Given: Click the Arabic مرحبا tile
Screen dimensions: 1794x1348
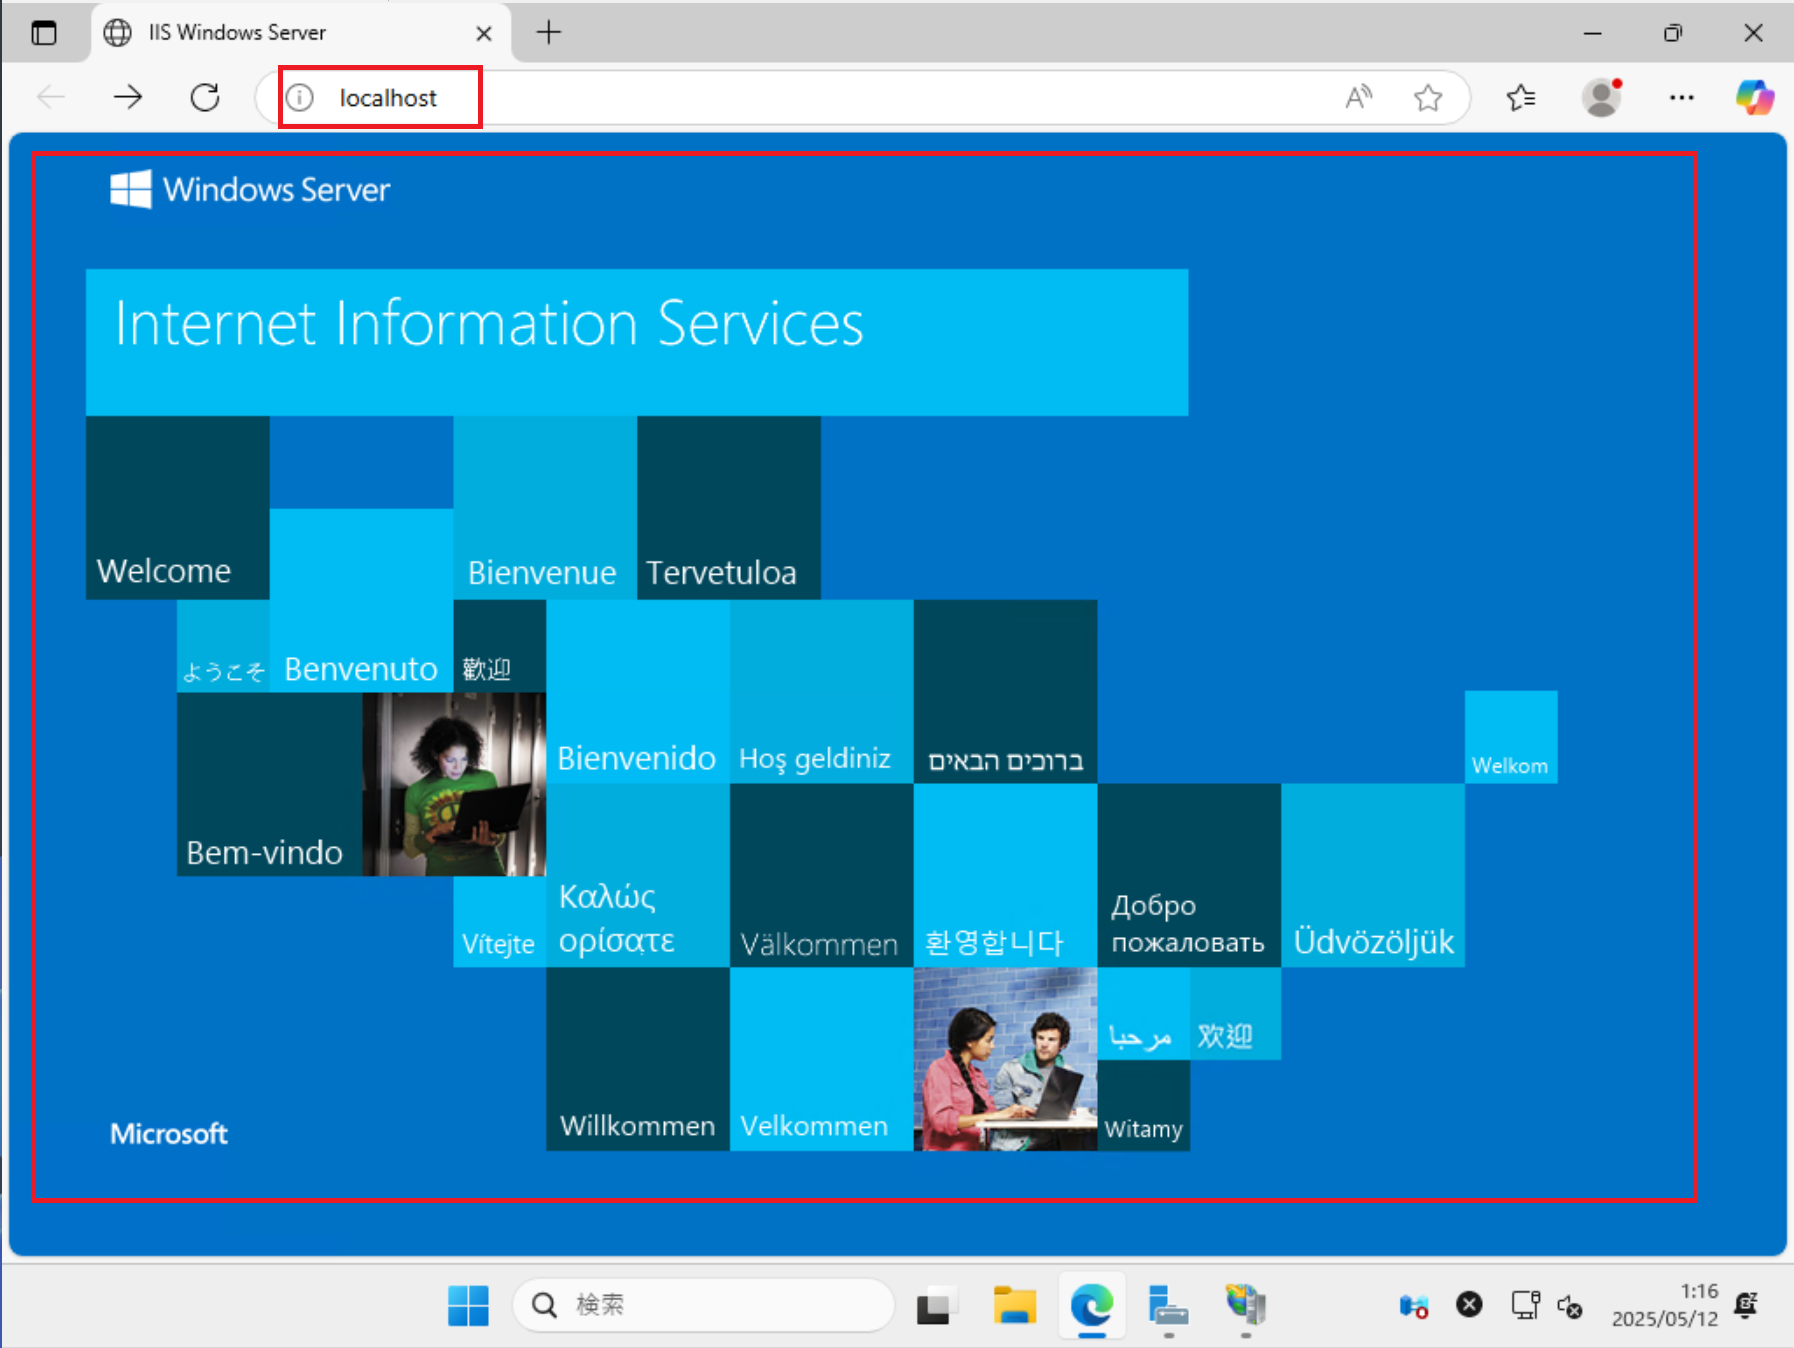Looking at the screenshot, I should [1144, 1014].
